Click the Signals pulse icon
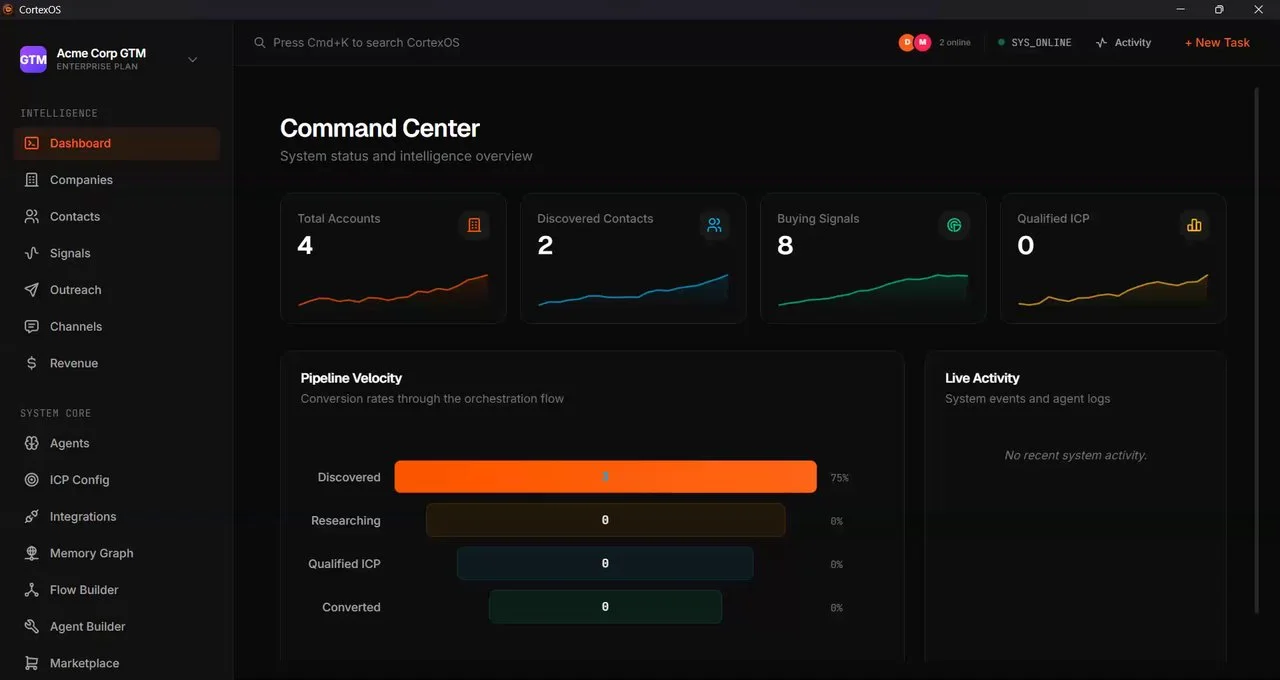Viewport: 1280px width, 680px height. (x=31, y=253)
